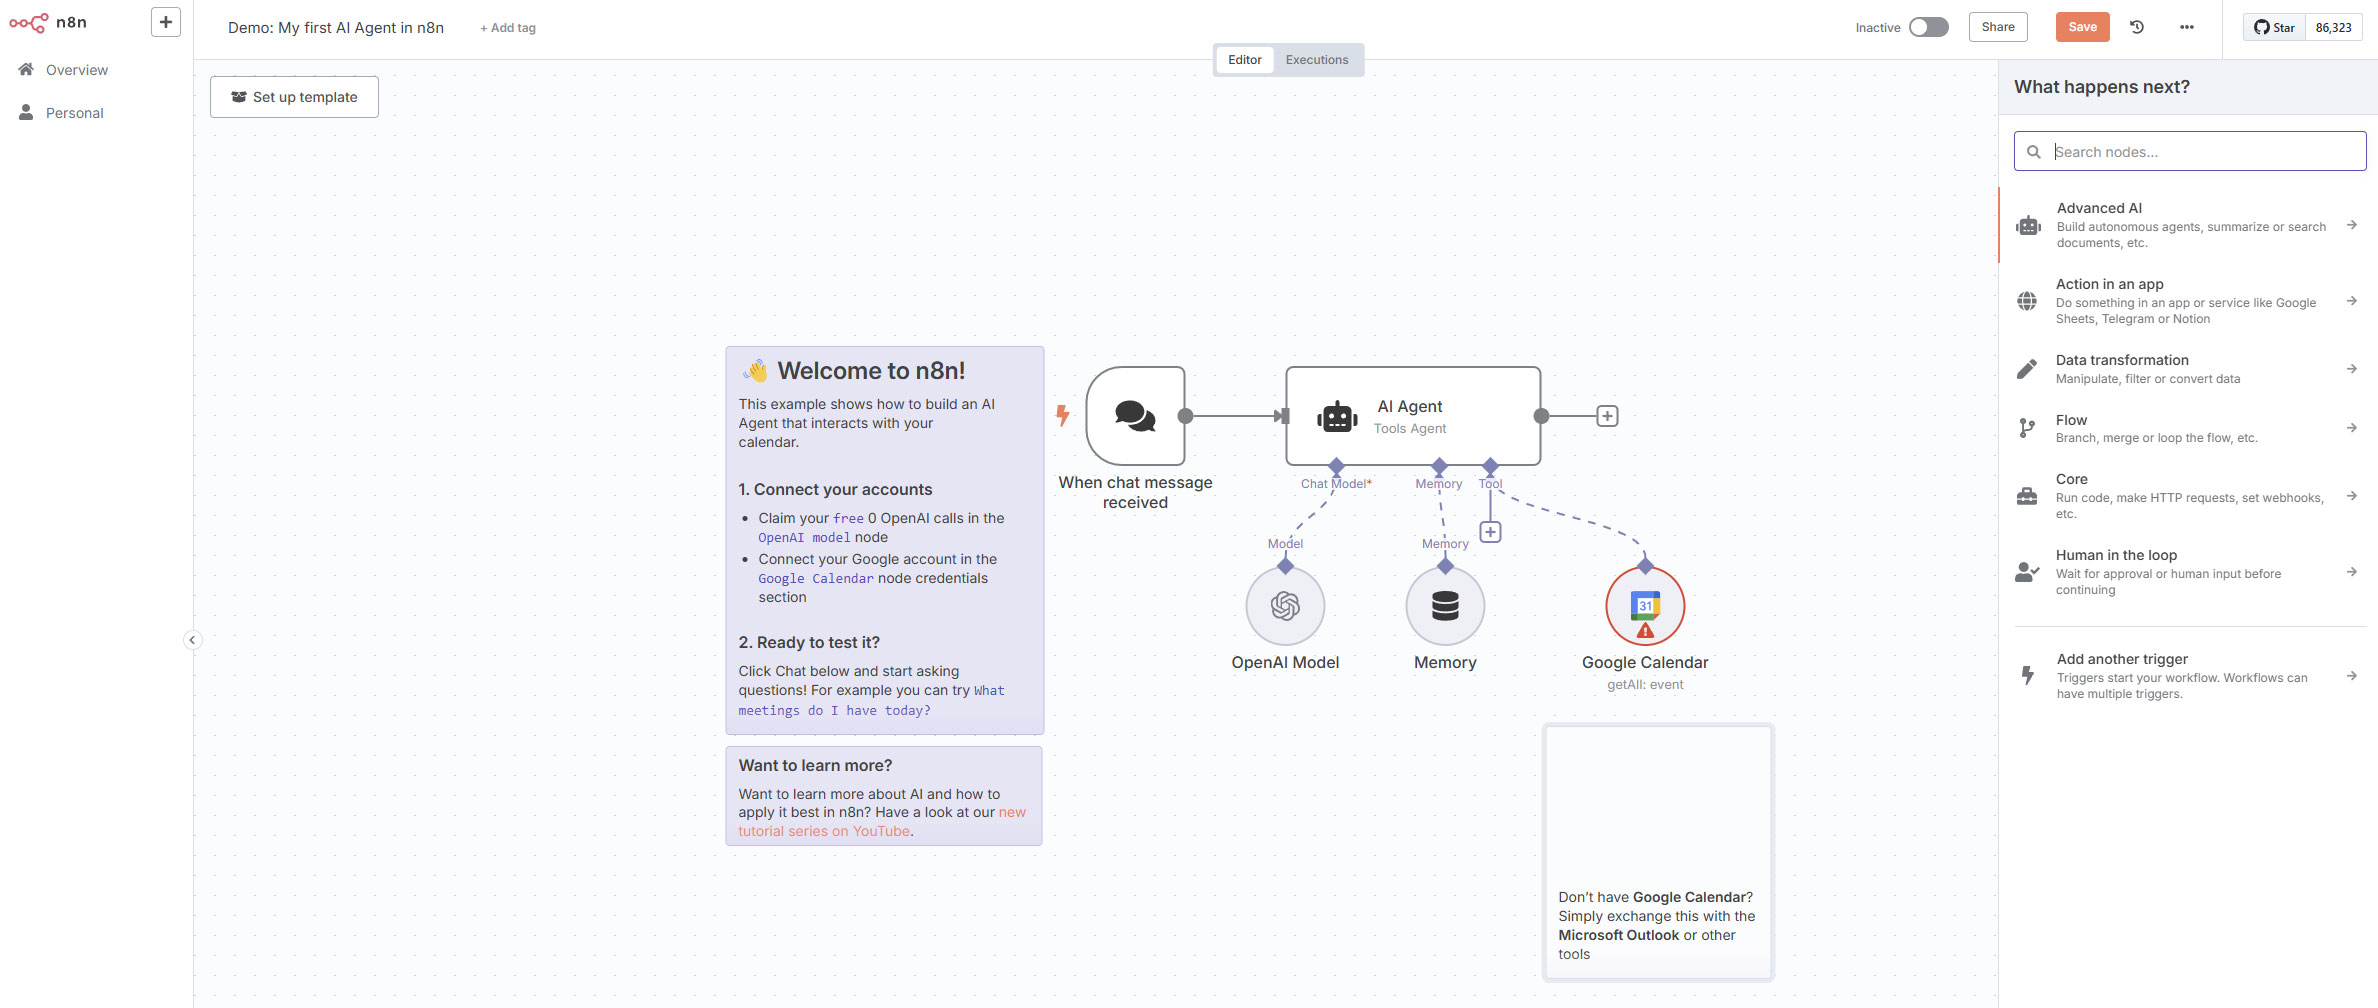Click the Action in an app globe icon

coord(2027,301)
